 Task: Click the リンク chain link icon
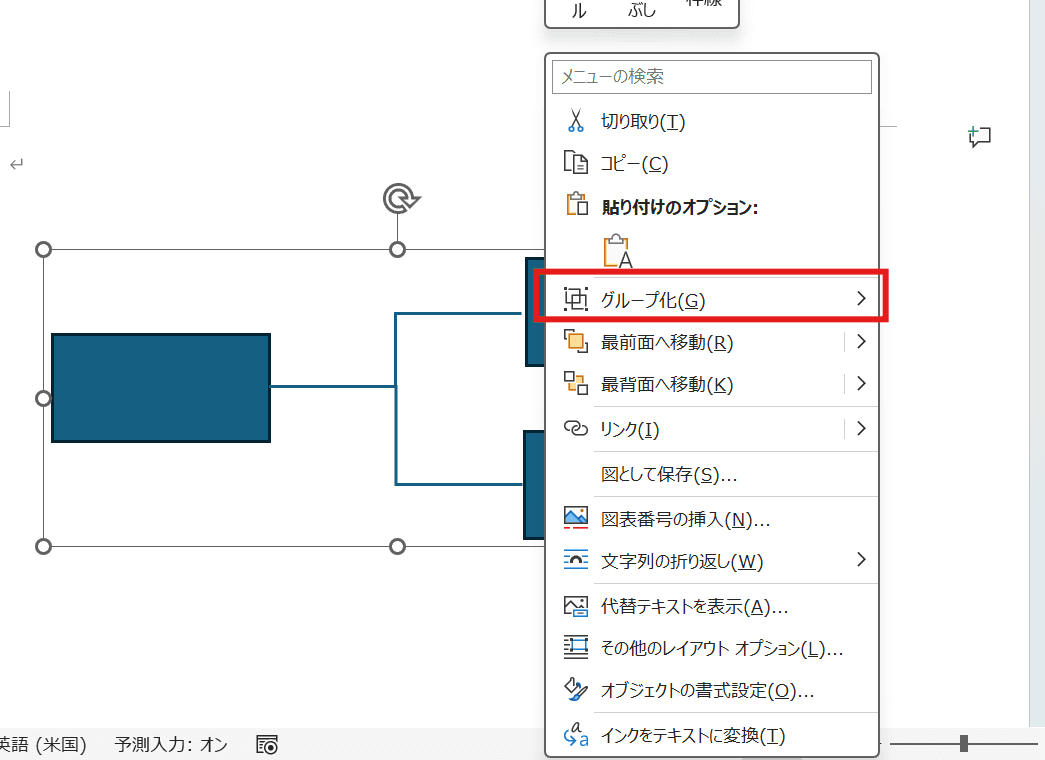tap(575, 429)
